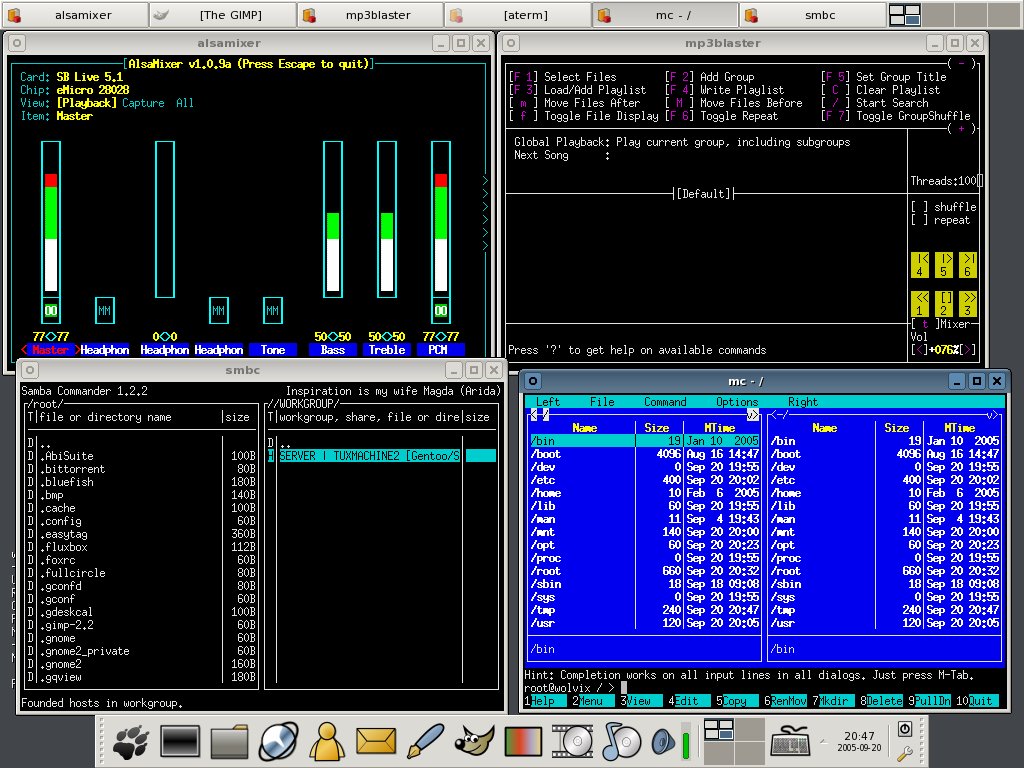Click the stop button labeled 2 in mp3blaster
The height and width of the screenshot is (768, 1024).
pyautogui.click(x=944, y=304)
